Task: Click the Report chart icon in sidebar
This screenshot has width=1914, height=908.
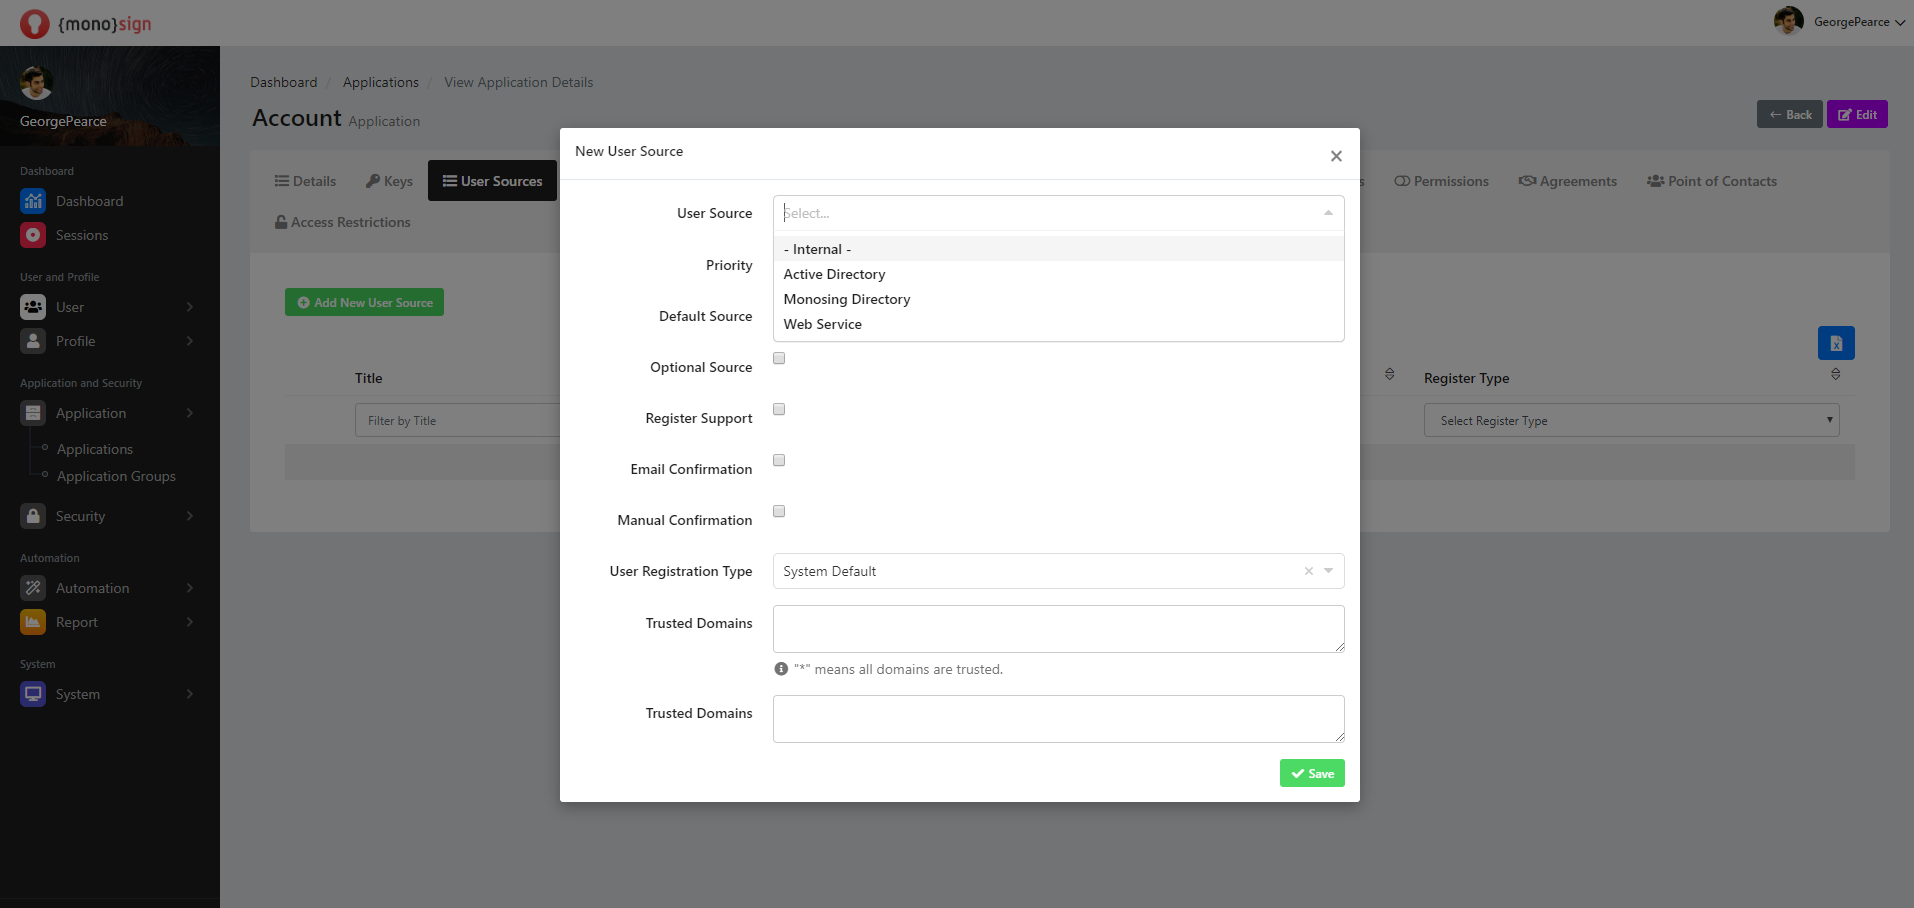Action: (x=33, y=622)
